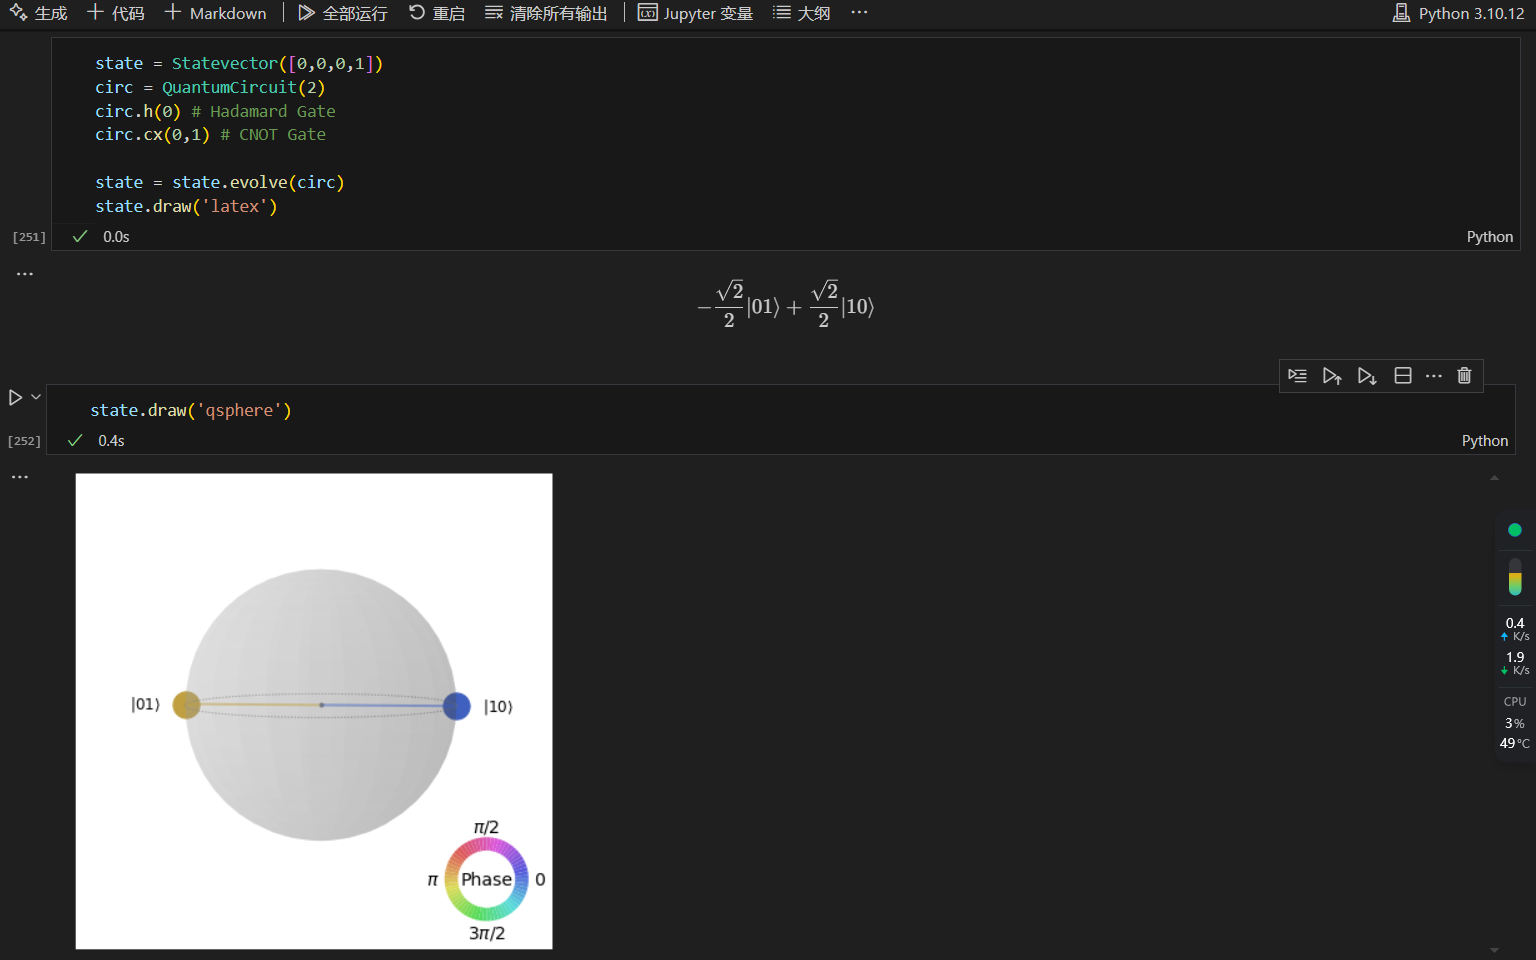Open the 大纲 outline view

[x=802, y=13]
